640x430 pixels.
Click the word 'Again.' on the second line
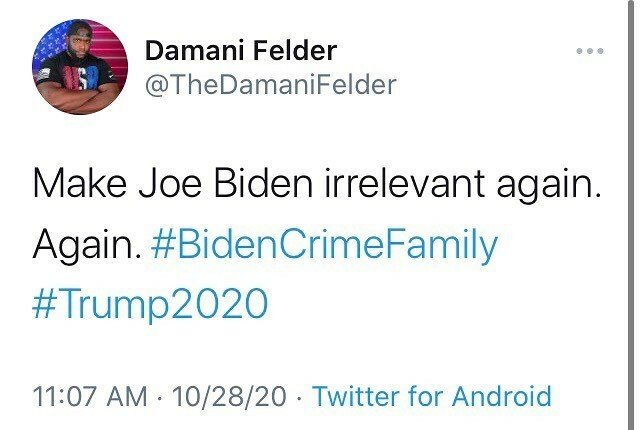click(86, 245)
